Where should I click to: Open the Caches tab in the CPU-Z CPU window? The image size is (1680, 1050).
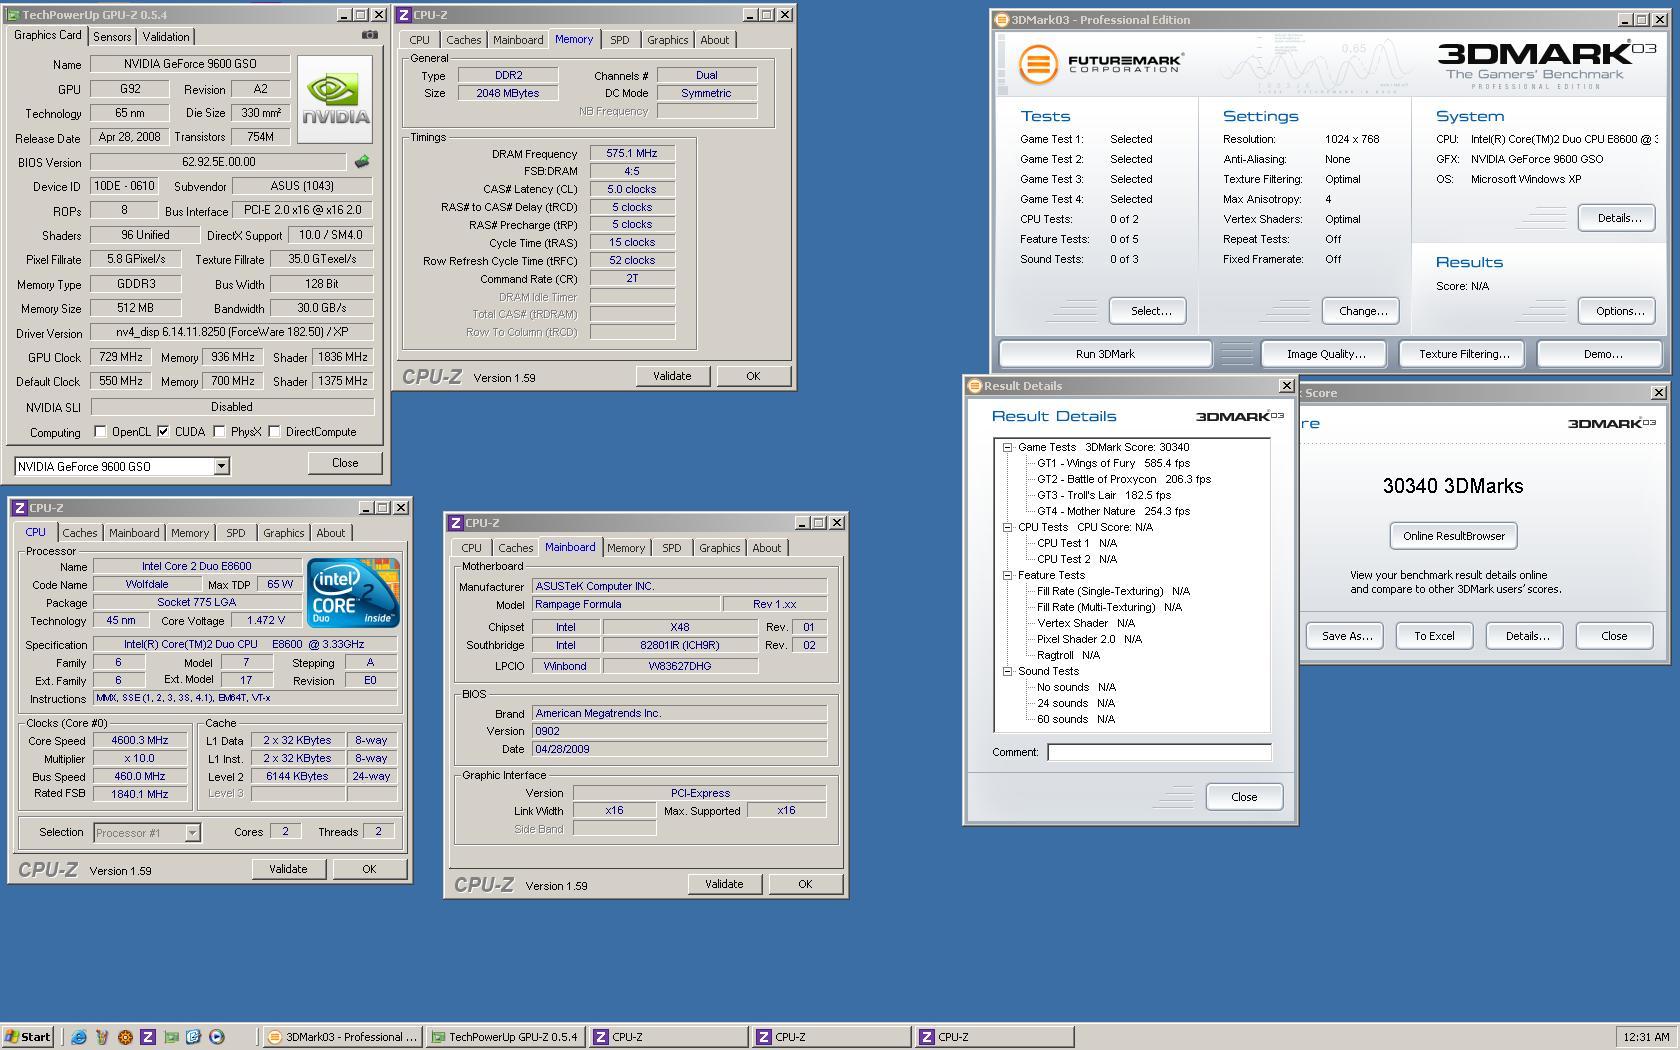click(x=80, y=533)
